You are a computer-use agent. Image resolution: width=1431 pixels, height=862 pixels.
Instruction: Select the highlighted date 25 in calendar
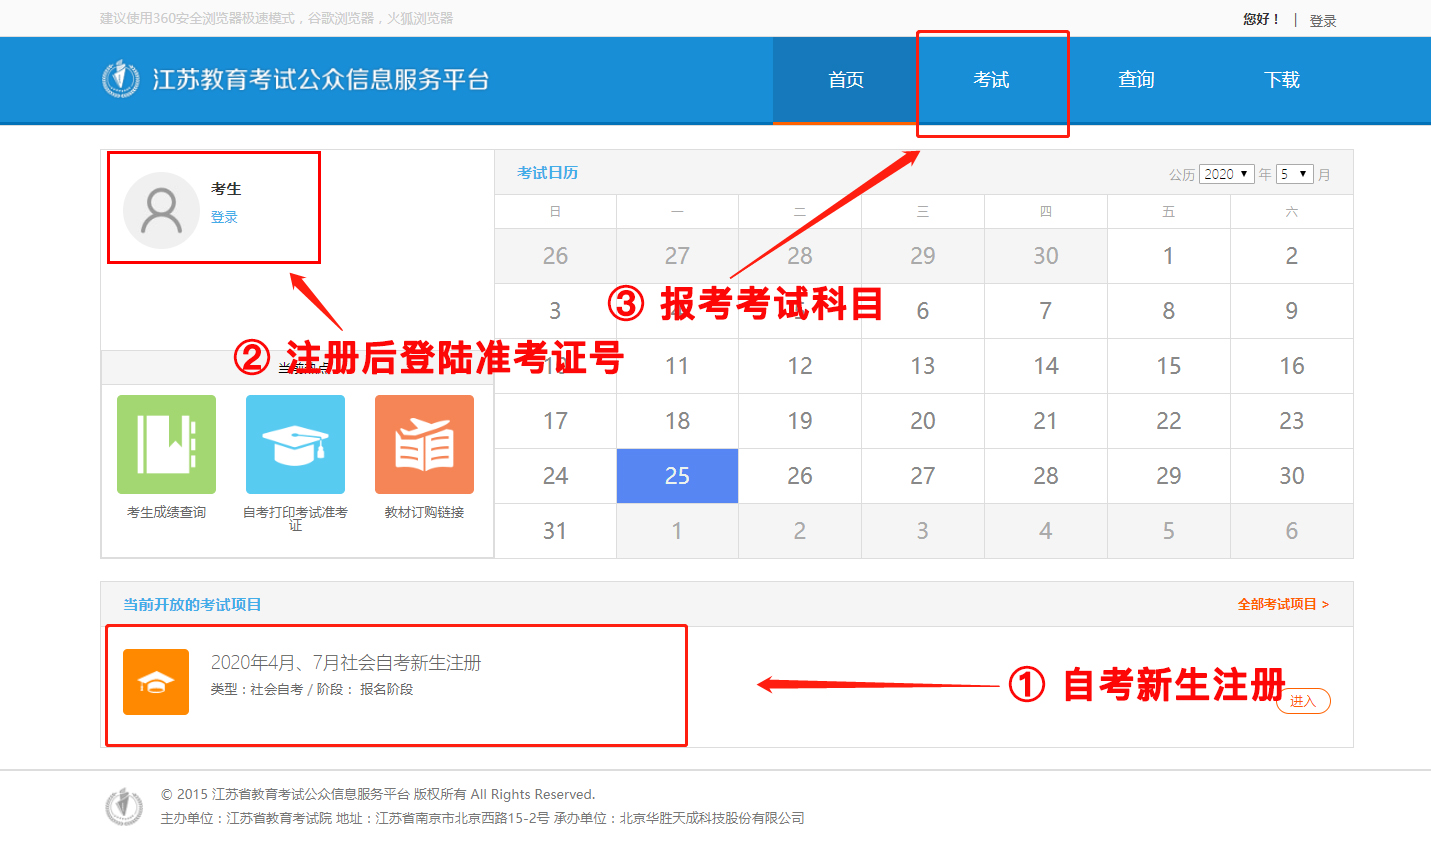[677, 476]
